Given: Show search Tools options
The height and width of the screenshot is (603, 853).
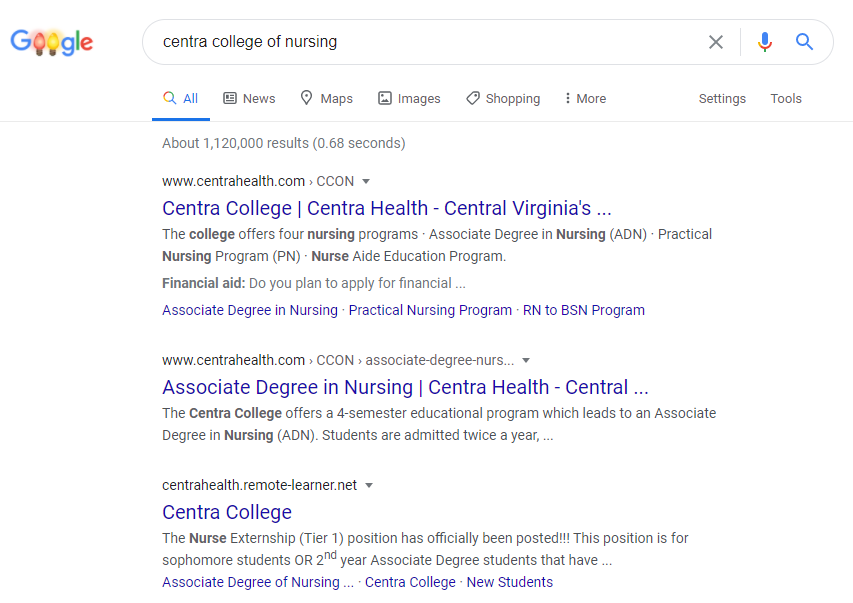Looking at the screenshot, I should [x=786, y=98].
